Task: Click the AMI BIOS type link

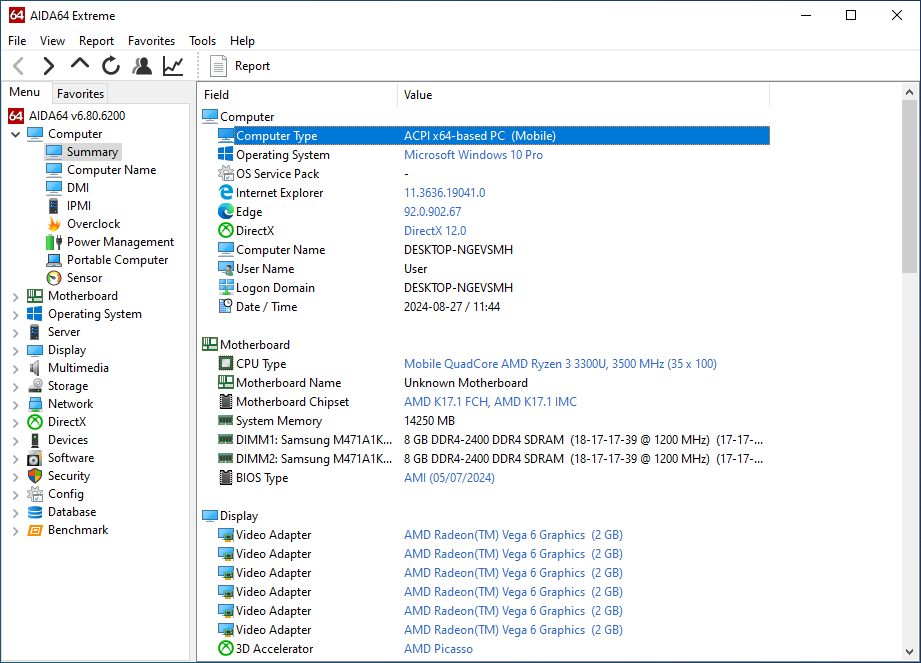Action: pos(449,478)
